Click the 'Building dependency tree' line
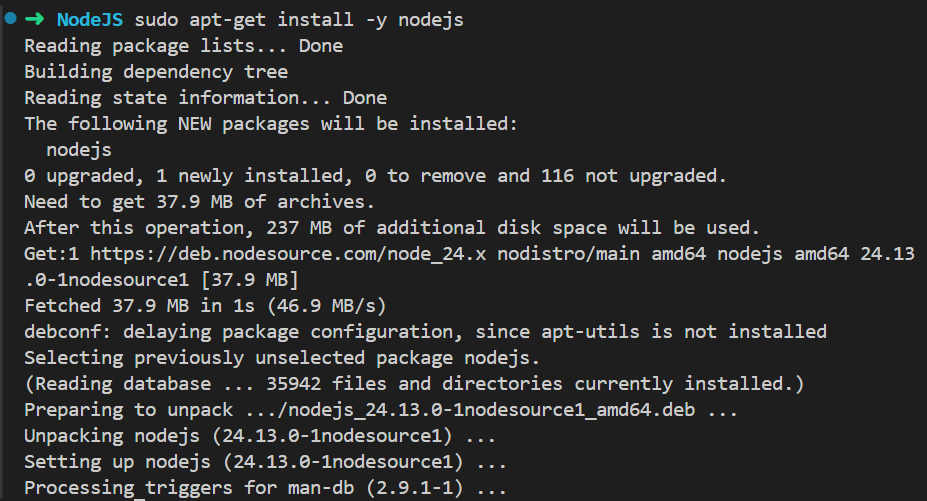Viewport: 927px width, 501px height. click(x=156, y=72)
